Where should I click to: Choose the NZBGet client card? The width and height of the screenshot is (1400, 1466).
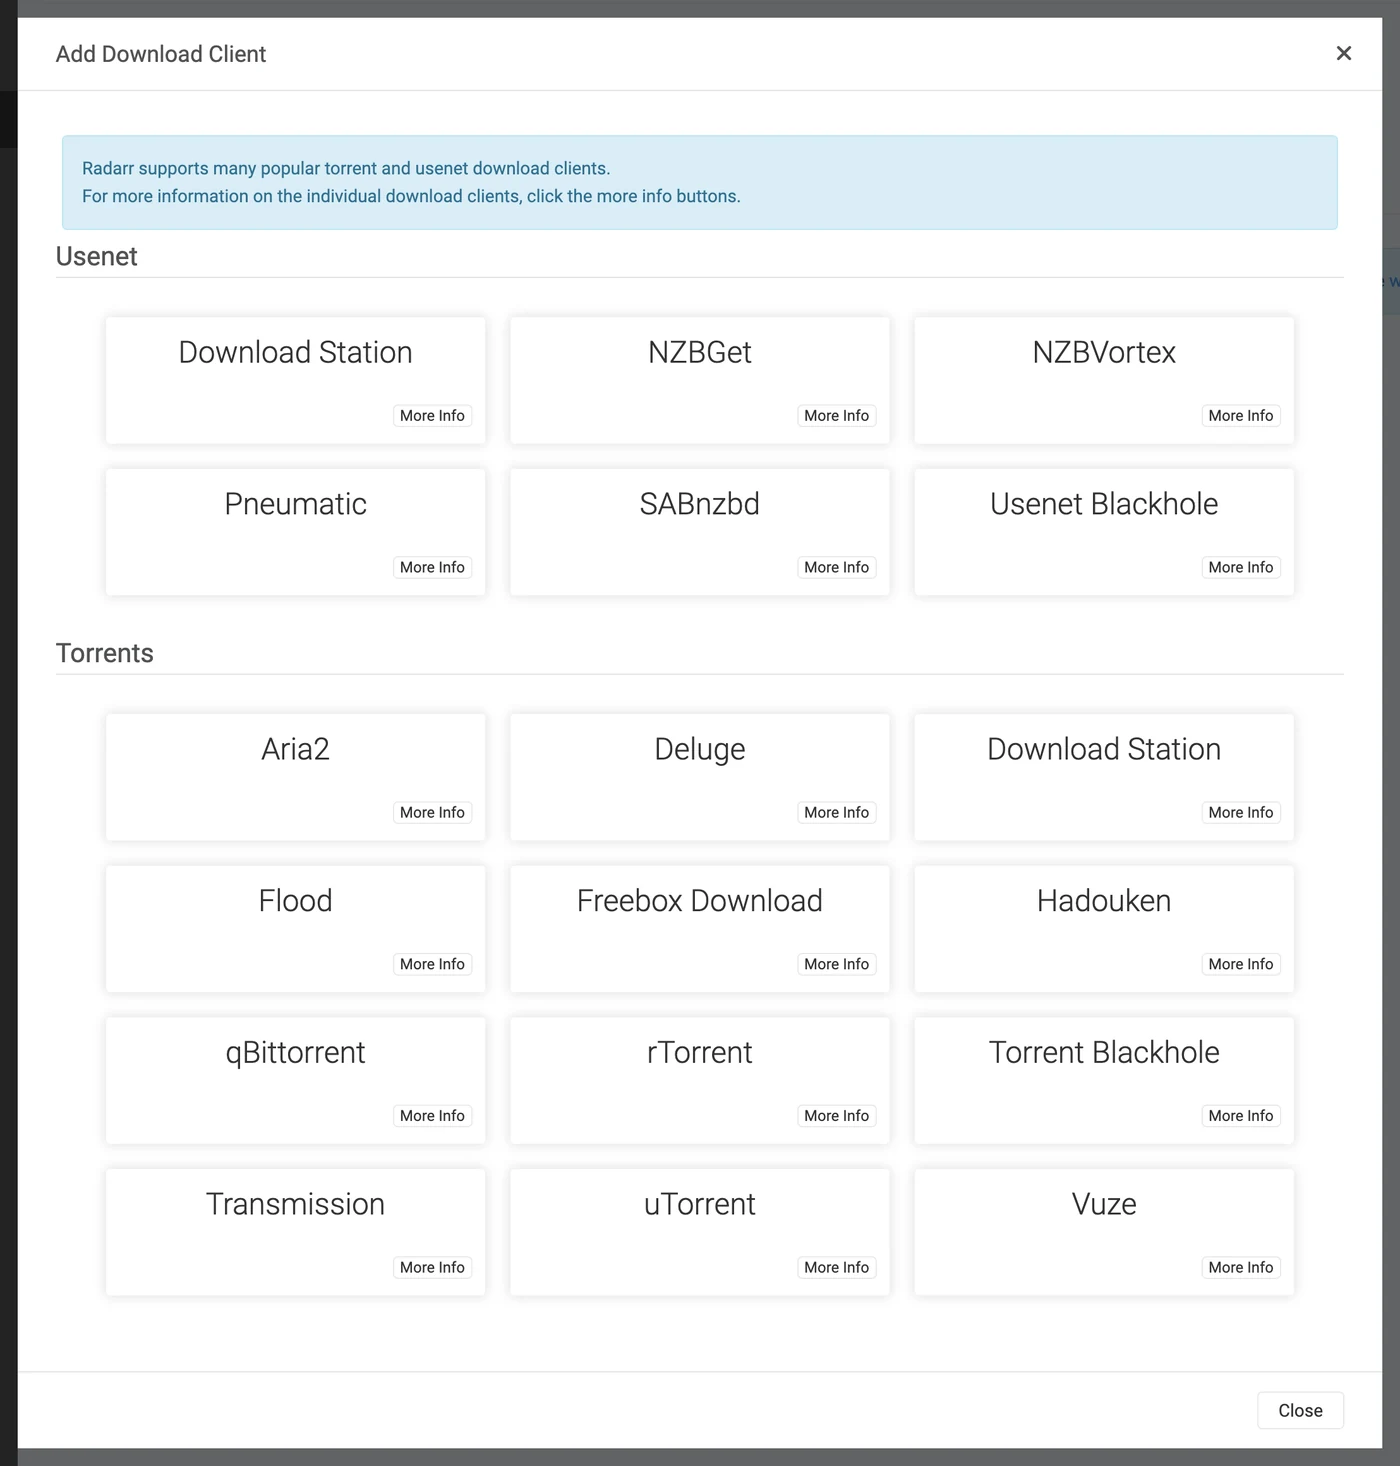coord(699,380)
